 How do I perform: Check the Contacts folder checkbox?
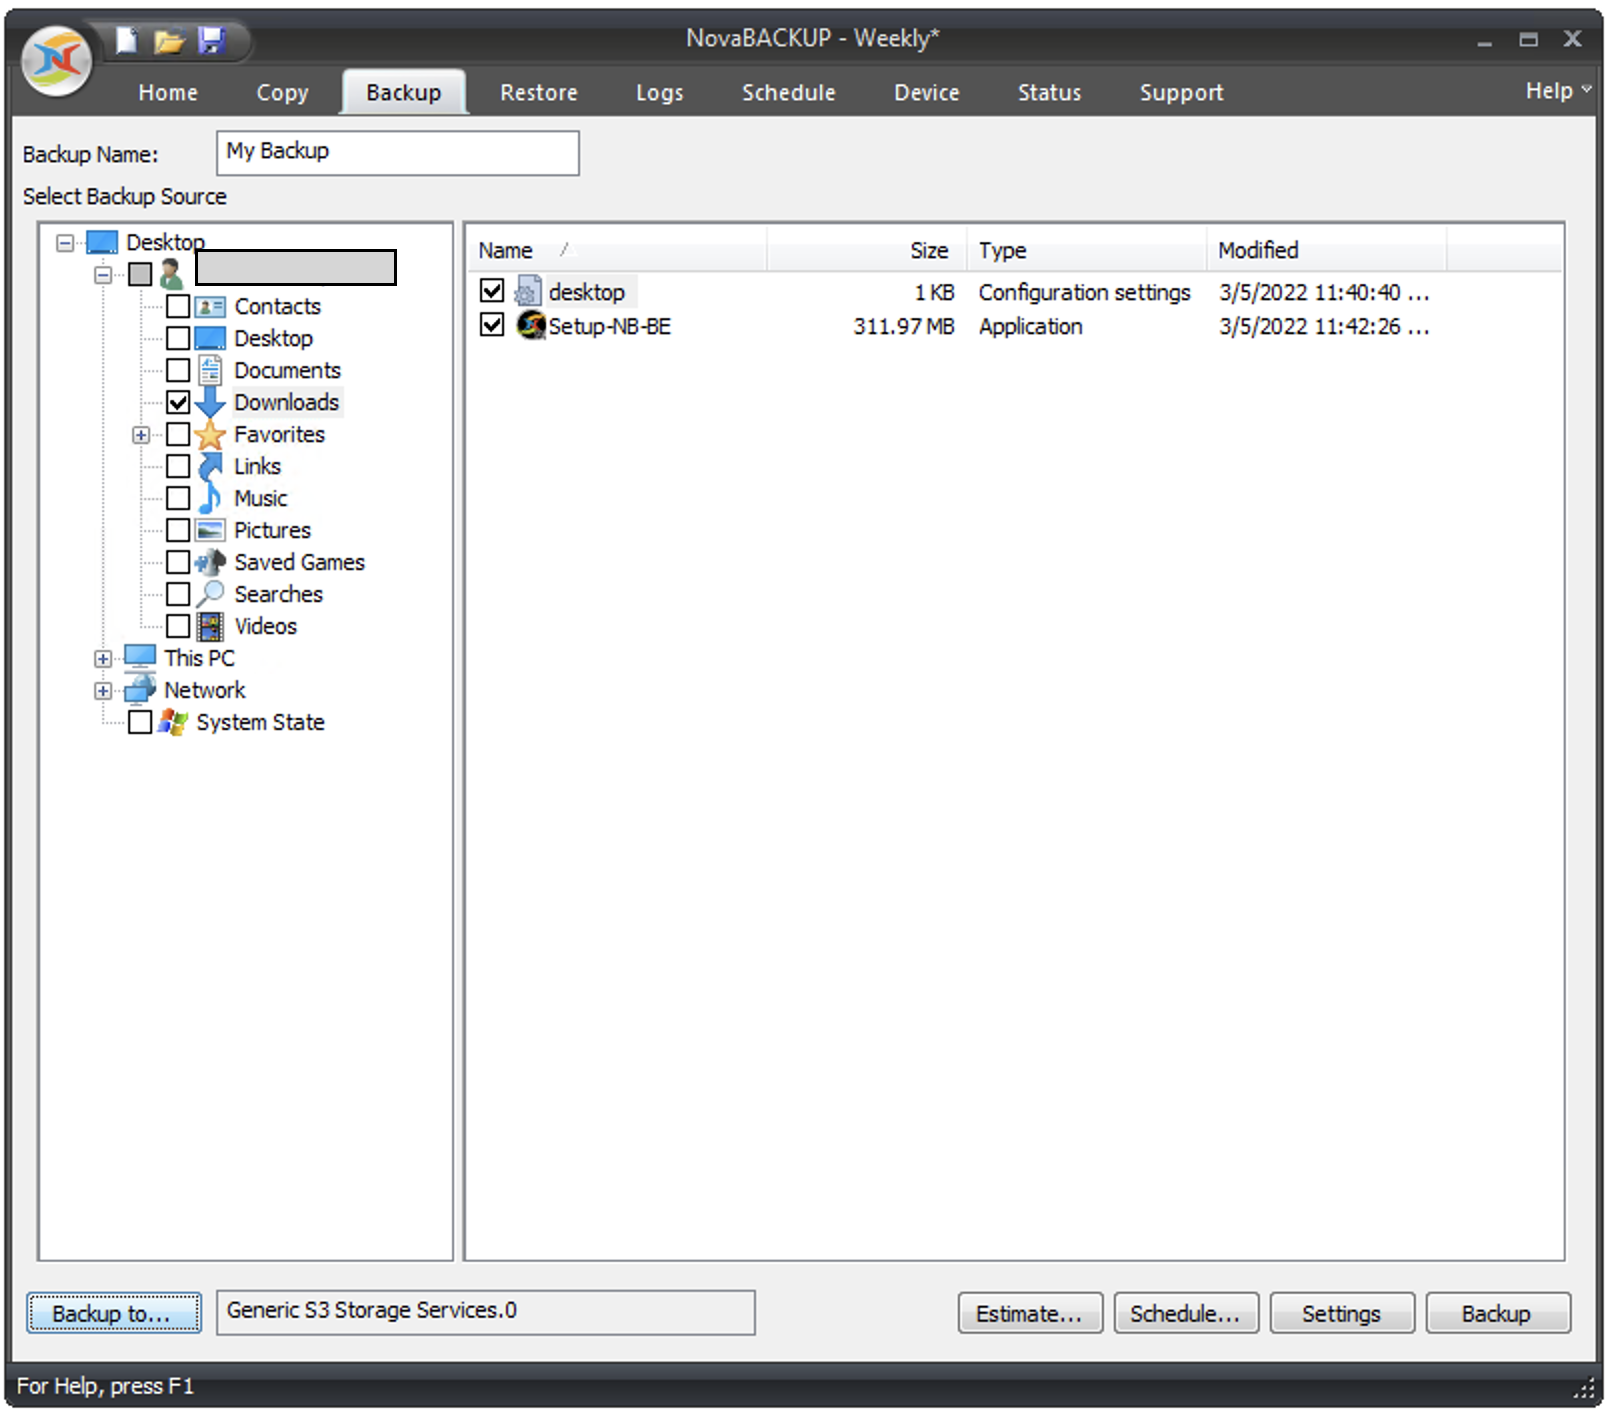point(178,306)
